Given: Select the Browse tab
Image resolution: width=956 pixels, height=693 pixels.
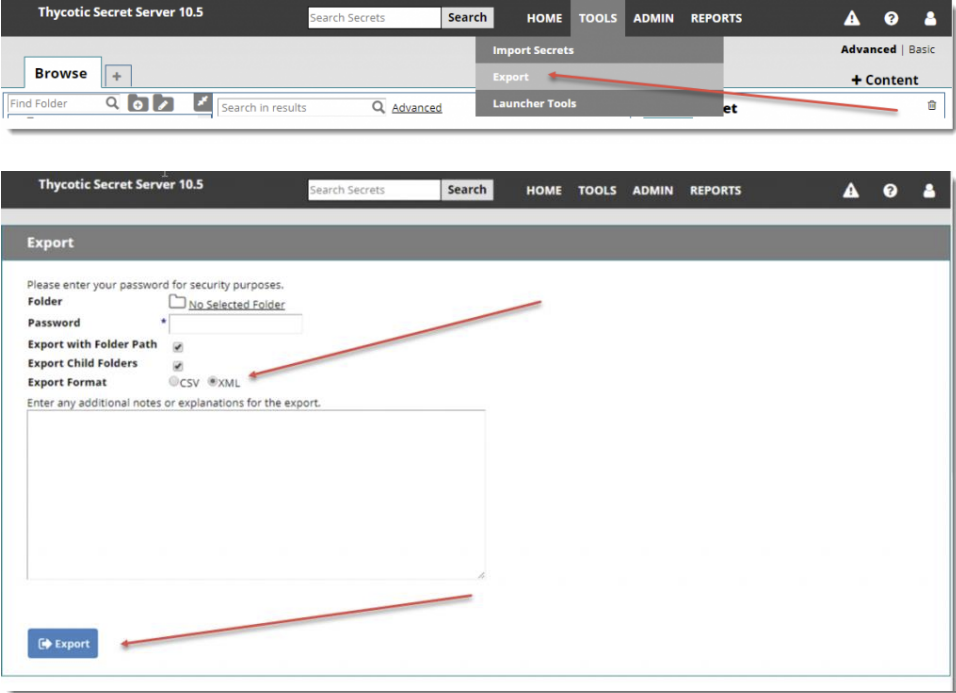Looking at the screenshot, I should tap(62, 73).
